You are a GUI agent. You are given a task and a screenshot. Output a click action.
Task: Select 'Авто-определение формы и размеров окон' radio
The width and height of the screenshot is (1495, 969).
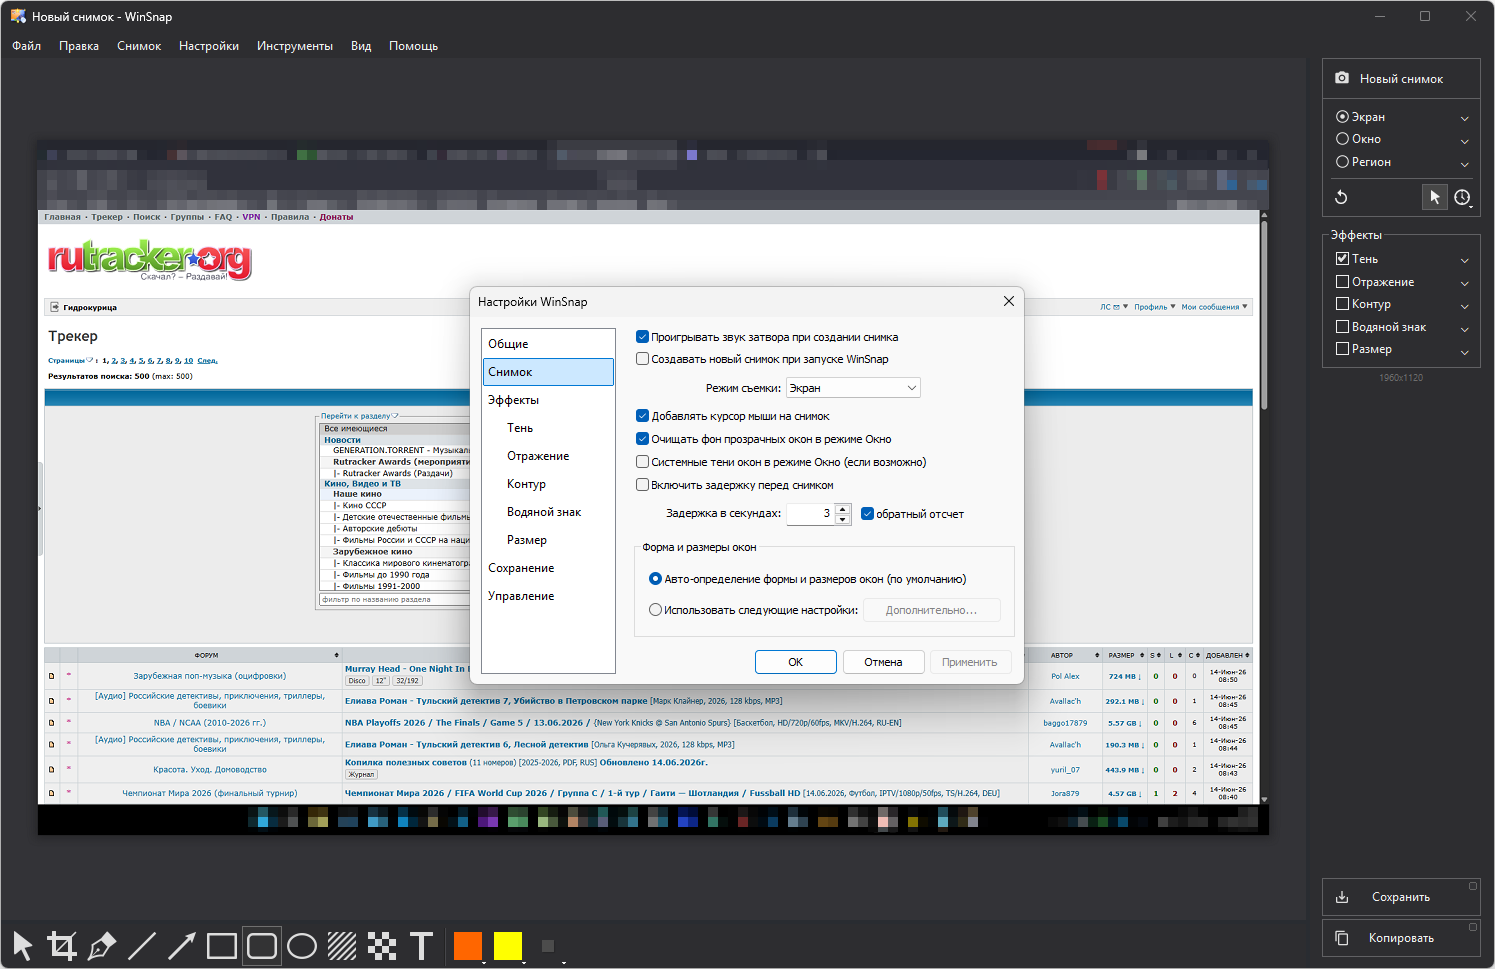(656, 579)
